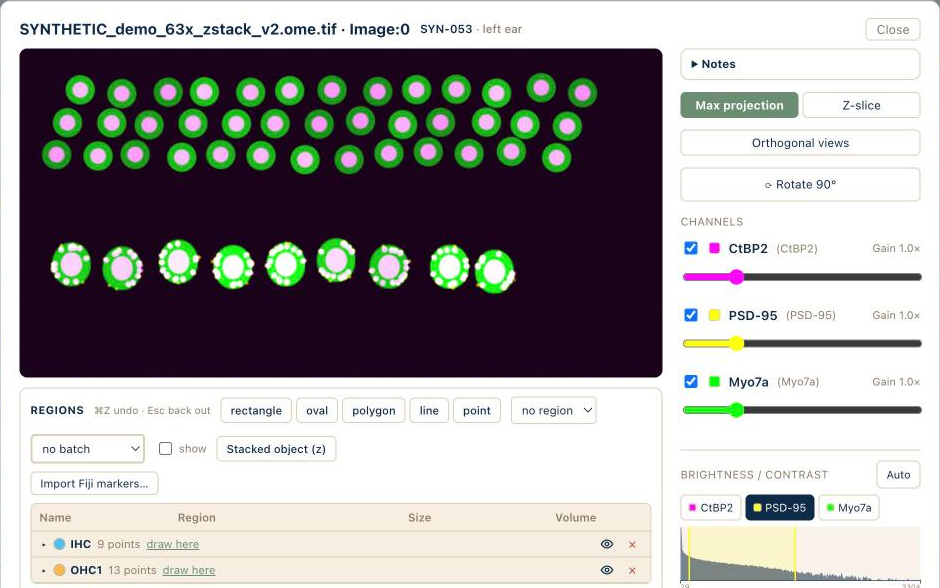Close the image viewer
Screen dimensions: 940x588
893,29
